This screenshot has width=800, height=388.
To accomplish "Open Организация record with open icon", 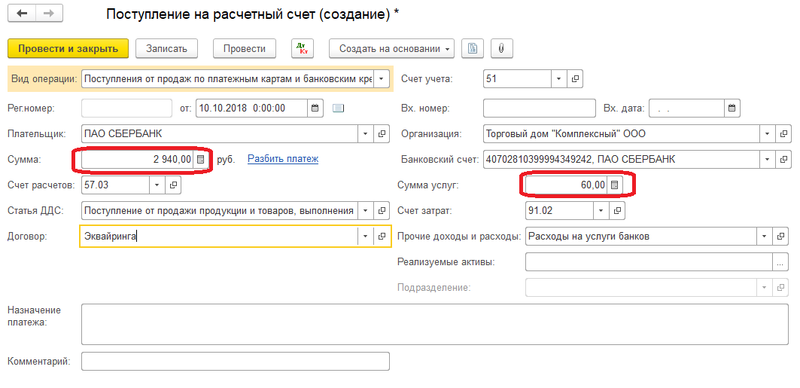I will tap(783, 134).
